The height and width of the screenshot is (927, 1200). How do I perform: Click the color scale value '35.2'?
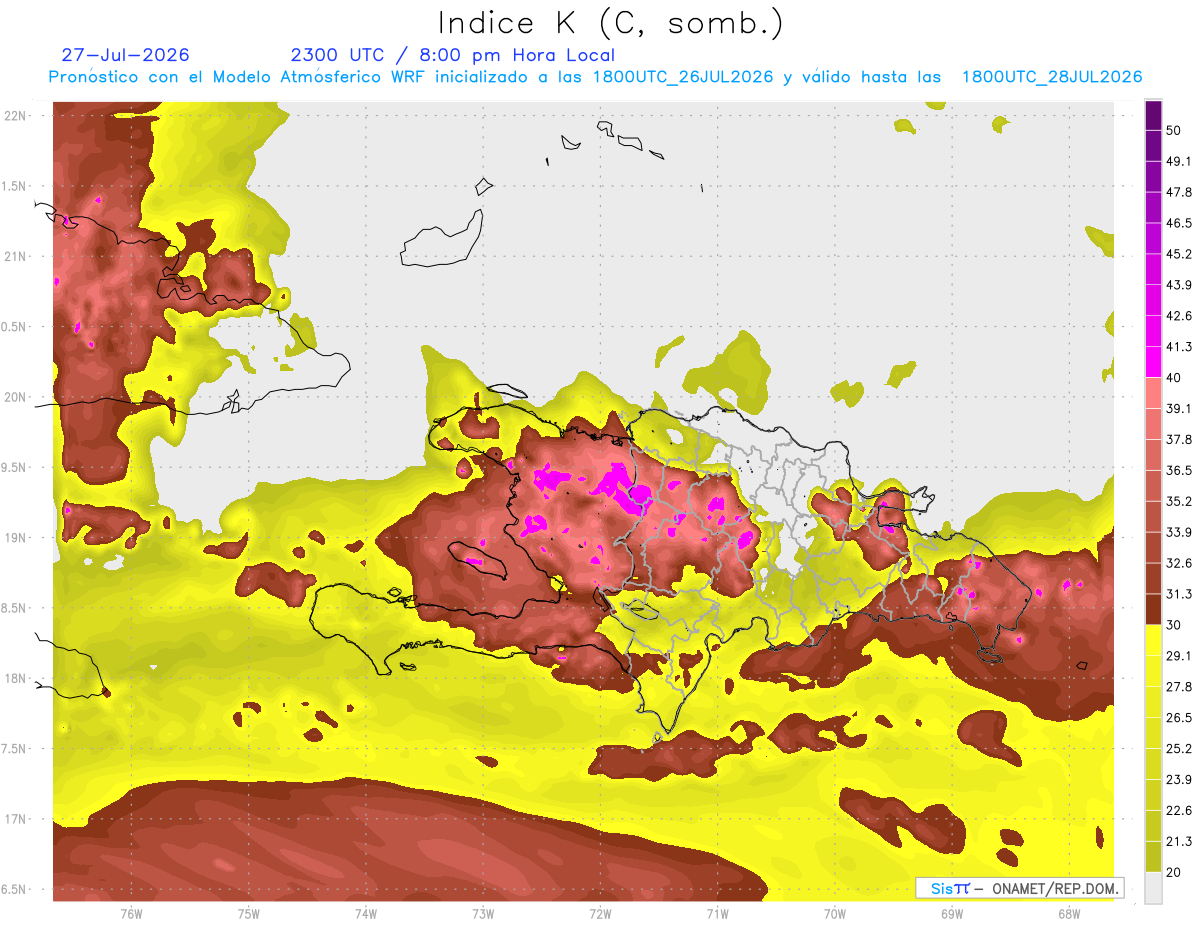click(1179, 501)
